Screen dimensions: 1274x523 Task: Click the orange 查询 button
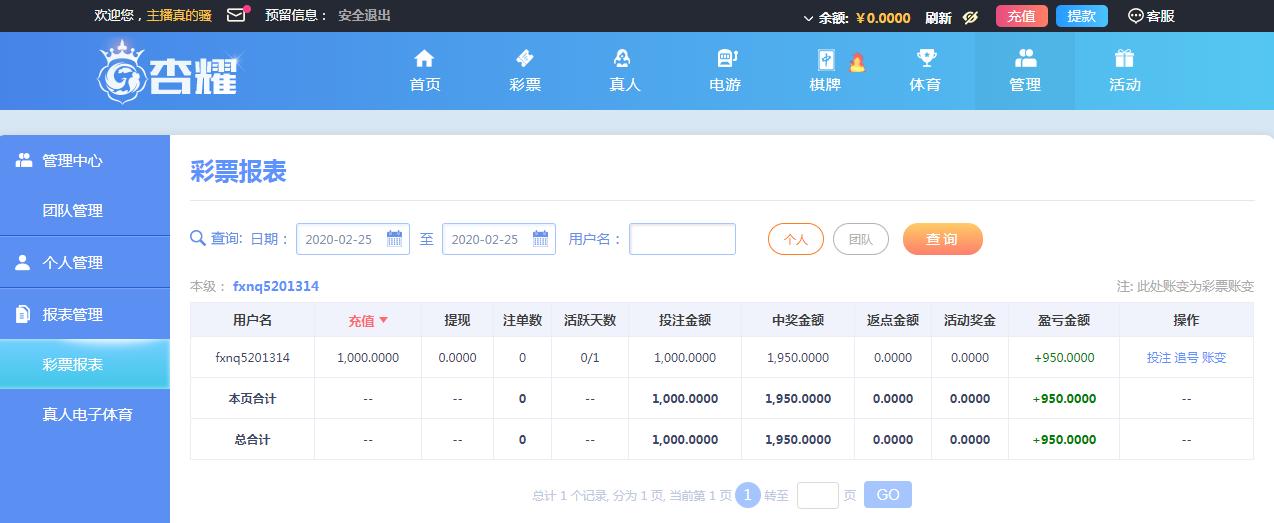(x=942, y=240)
